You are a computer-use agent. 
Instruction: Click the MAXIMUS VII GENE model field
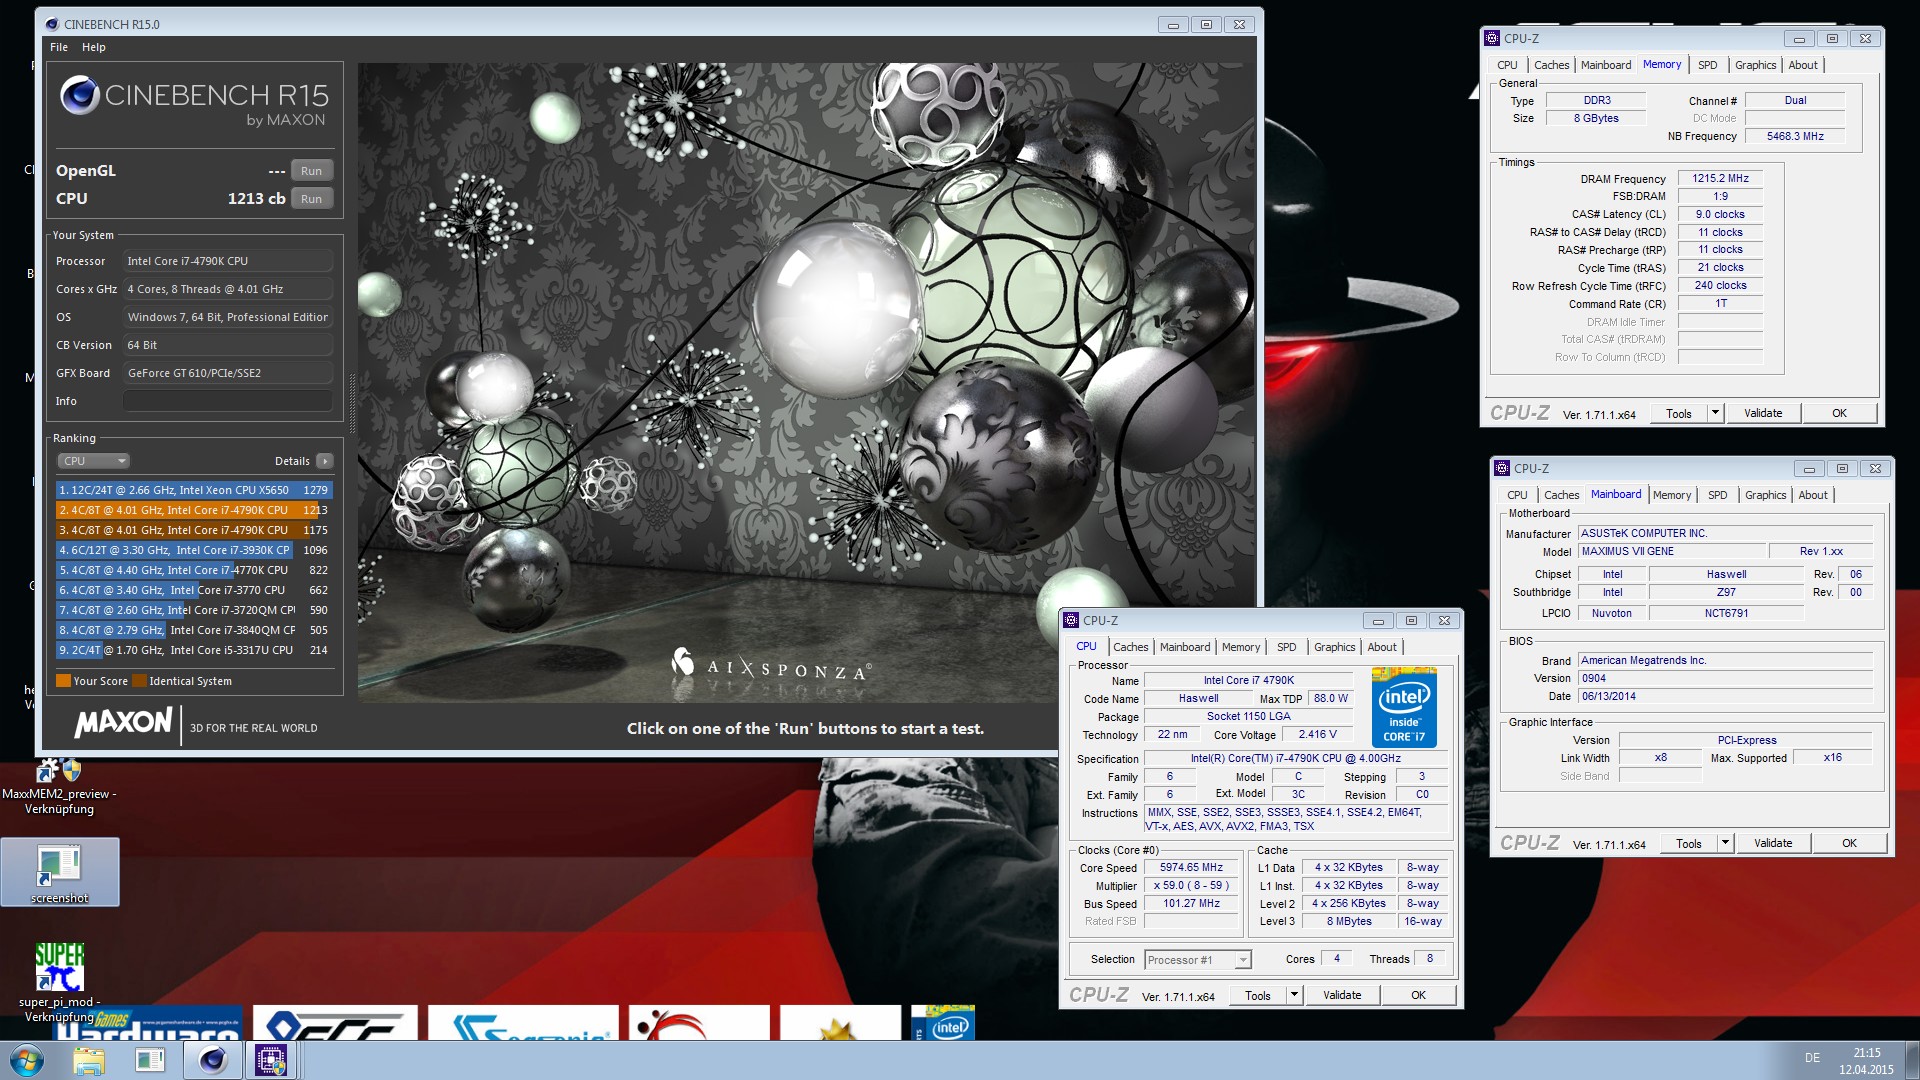(x=1672, y=552)
